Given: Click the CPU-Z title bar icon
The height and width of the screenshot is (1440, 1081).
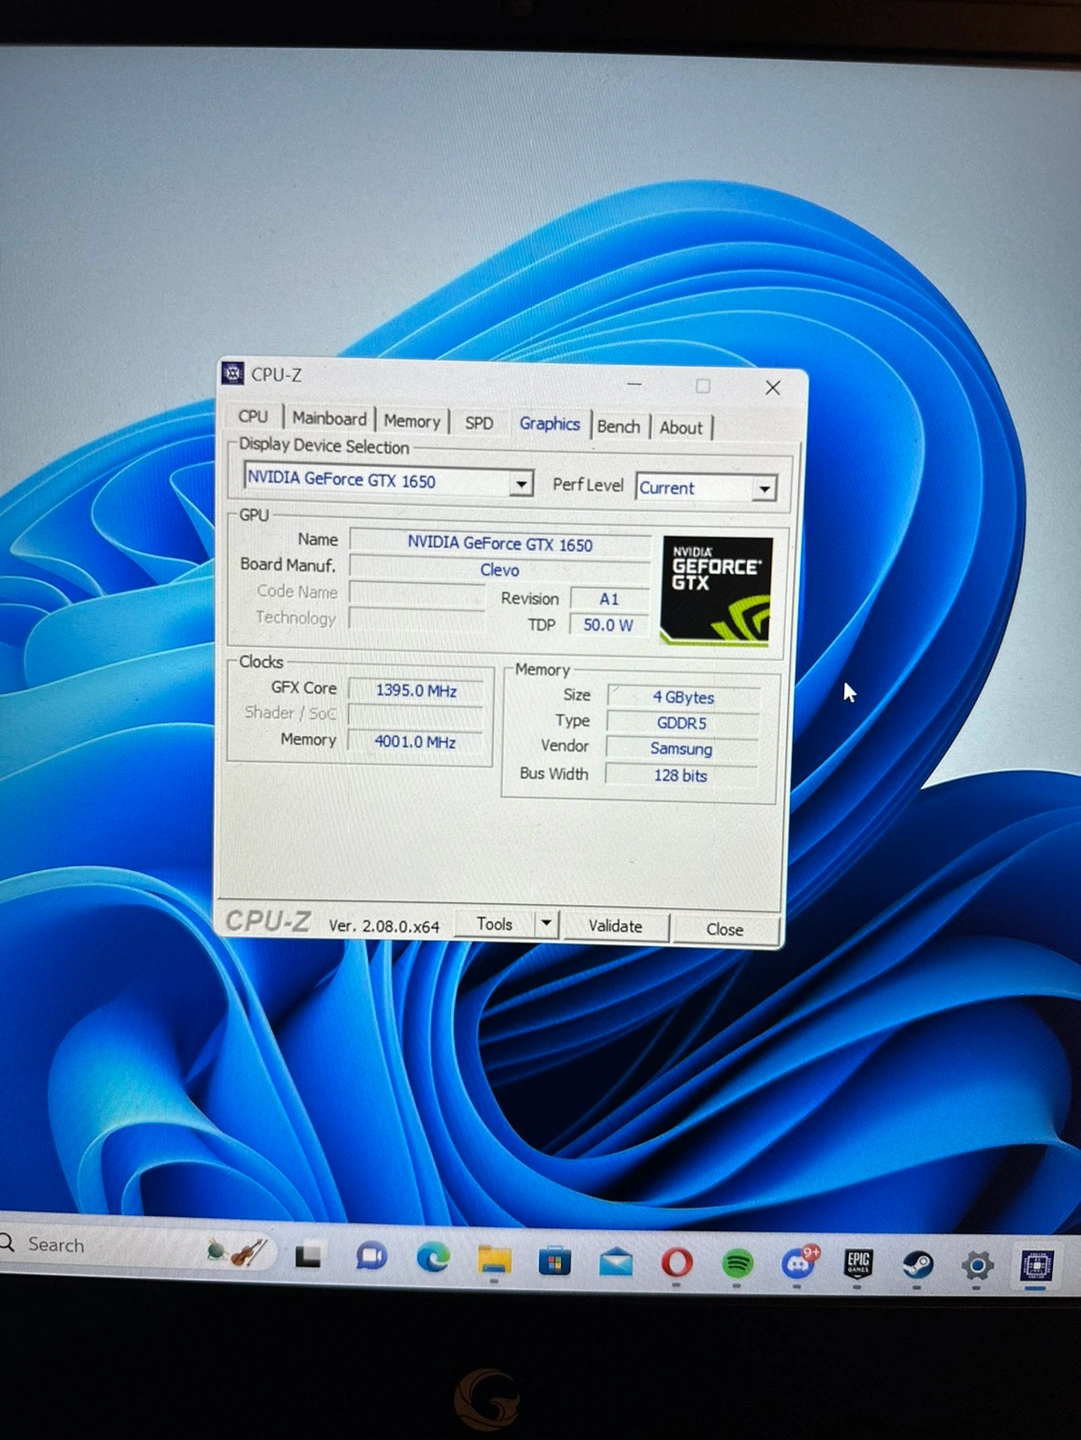Looking at the screenshot, I should [233, 373].
